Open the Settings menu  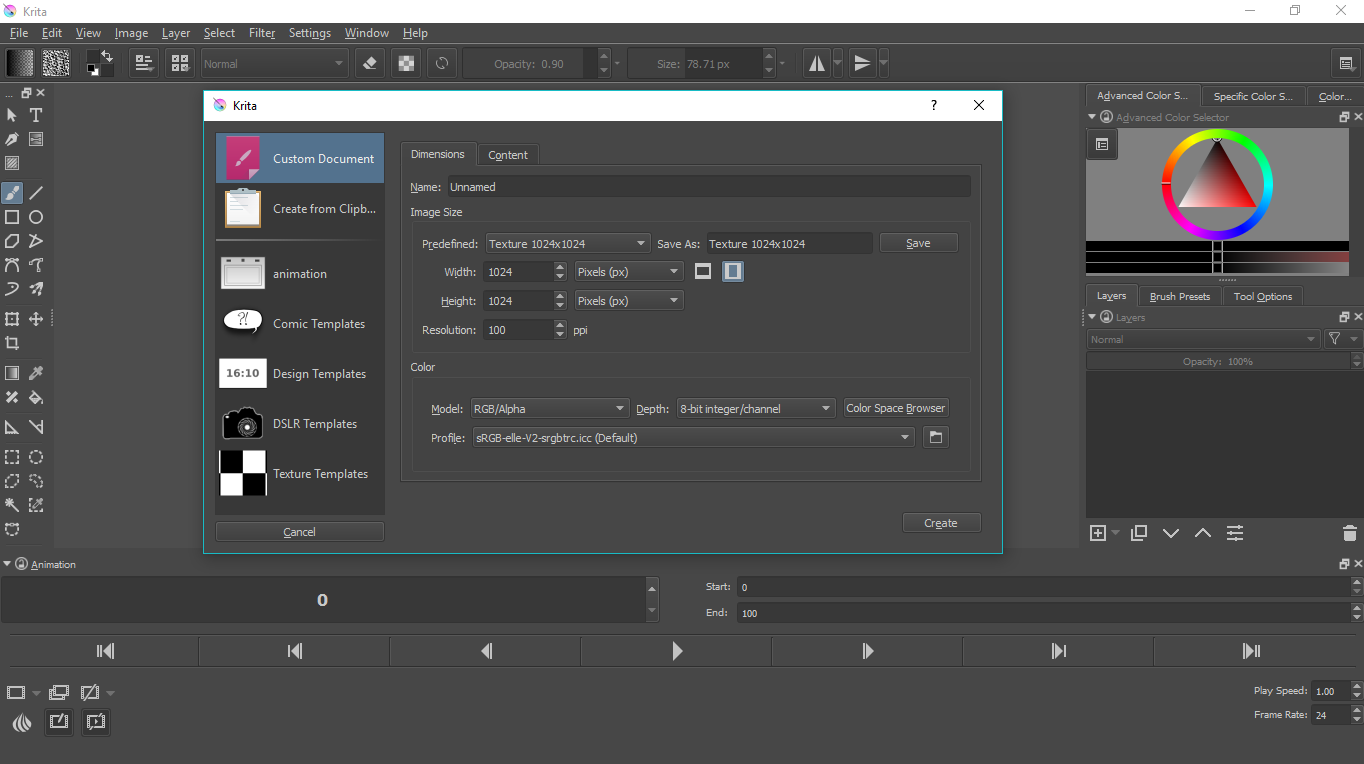click(x=310, y=33)
